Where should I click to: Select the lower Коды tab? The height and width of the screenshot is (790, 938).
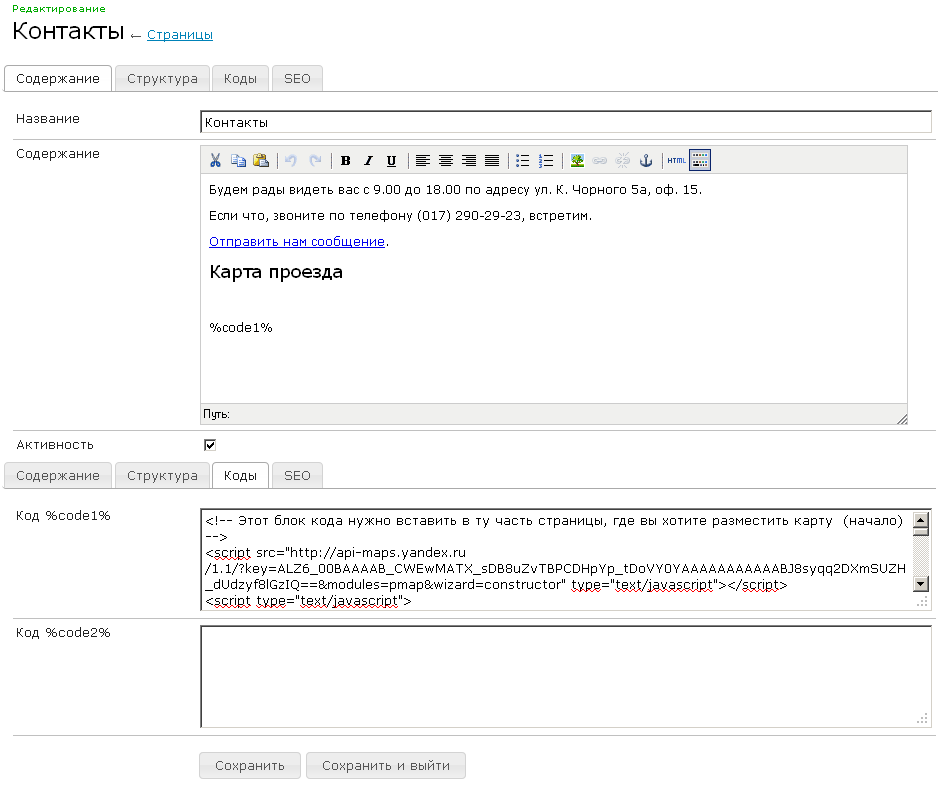240,475
